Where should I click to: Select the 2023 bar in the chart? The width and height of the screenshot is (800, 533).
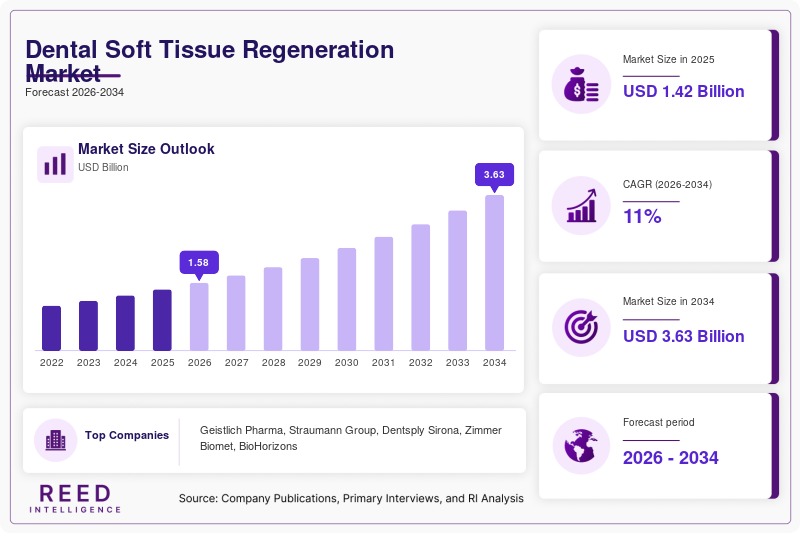pos(88,326)
